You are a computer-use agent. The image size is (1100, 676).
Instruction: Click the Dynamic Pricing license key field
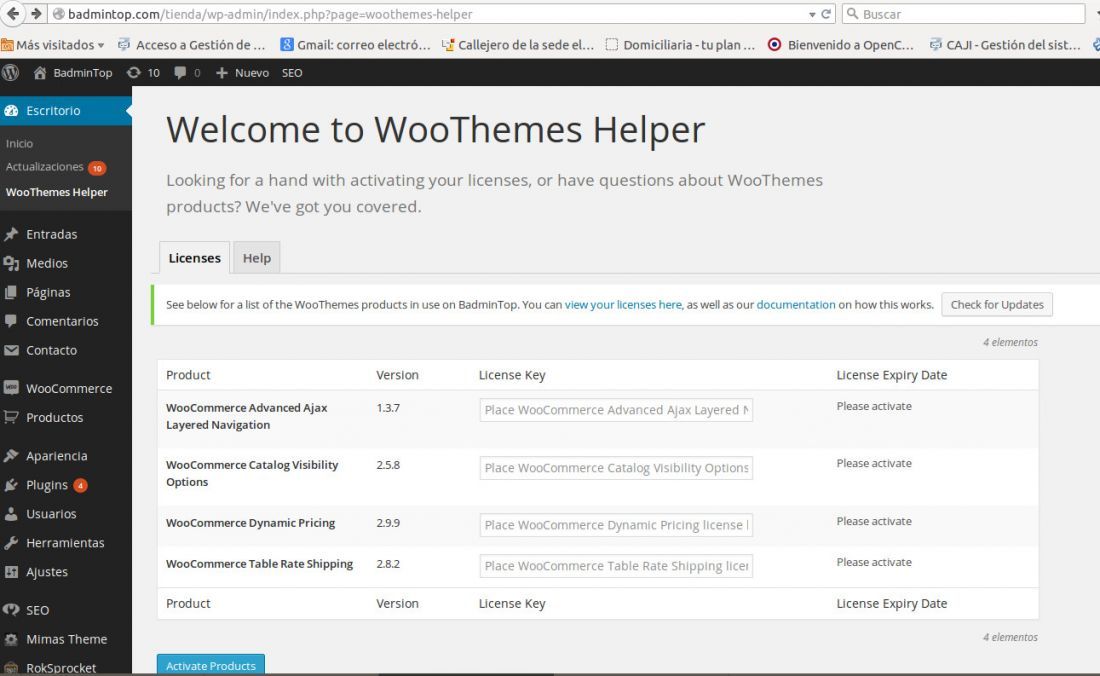(x=616, y=525)
